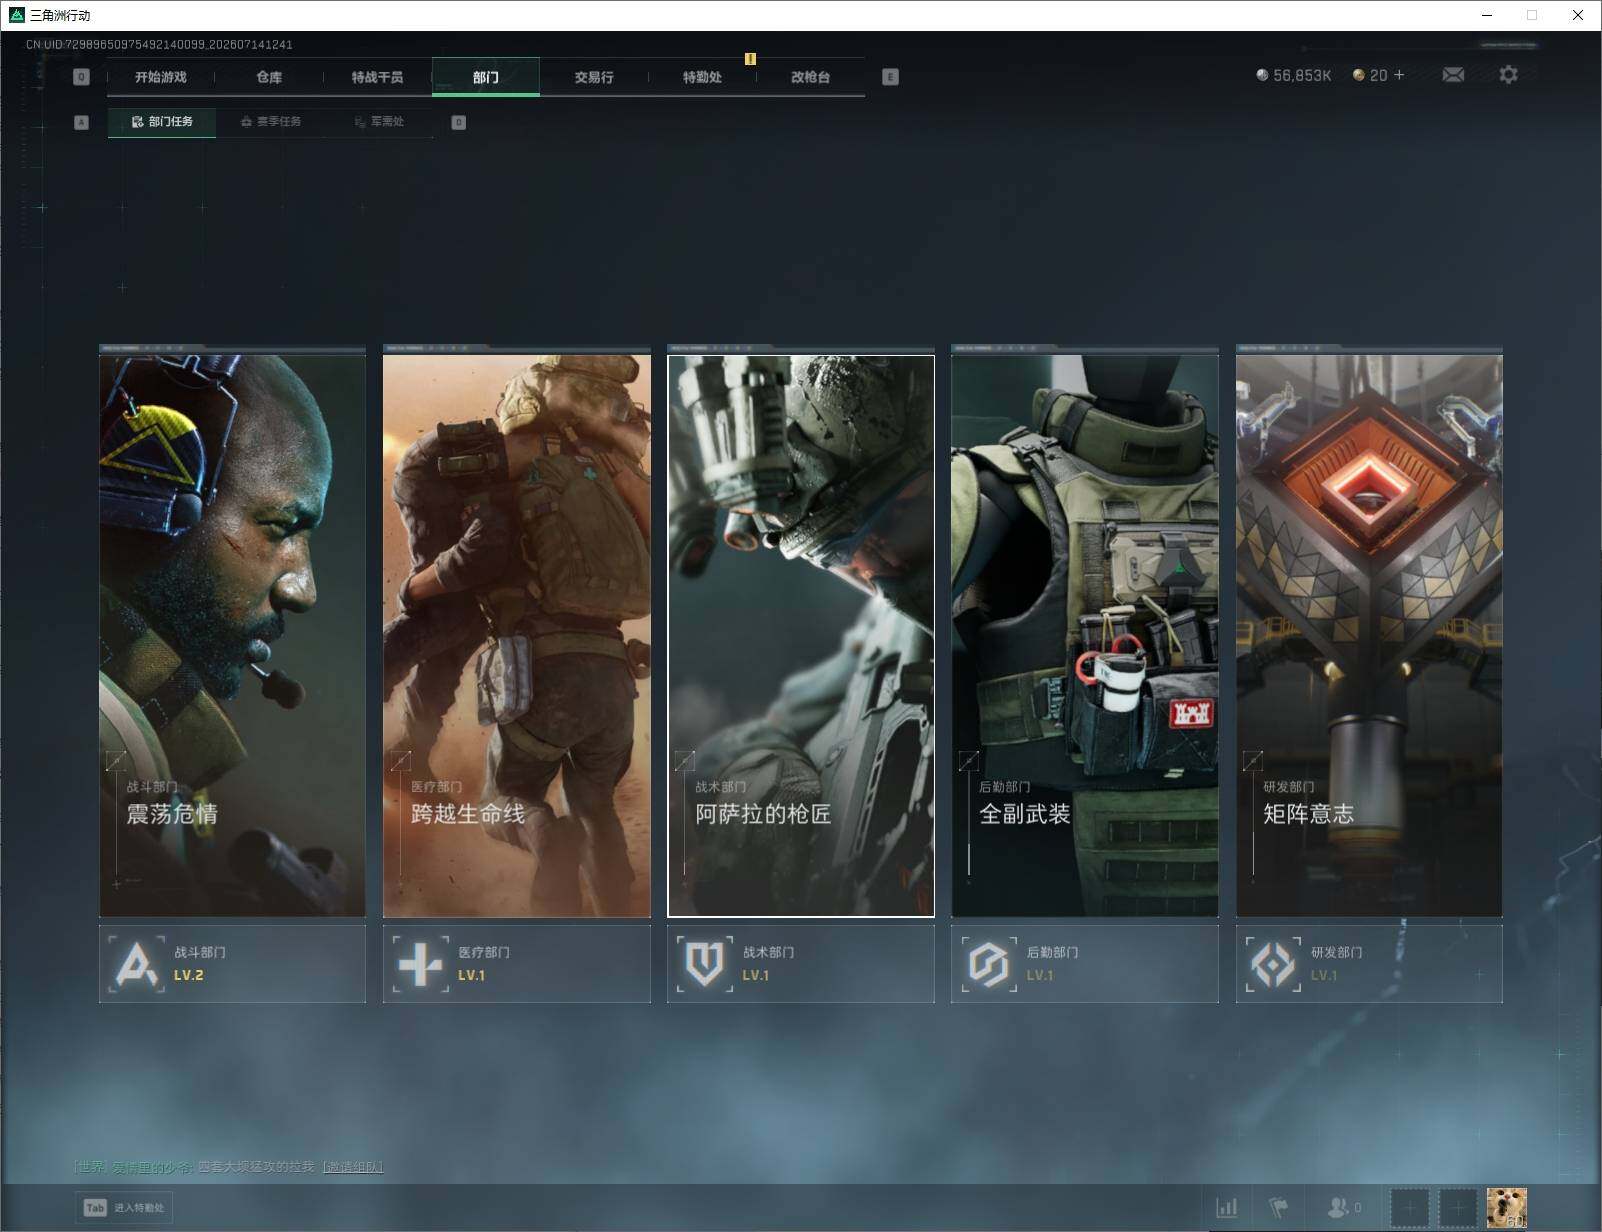Image resolution: width=1602 pixels, height=1232 pixels.
Task: Click the 医疗部门 LV.1 level panel
Action: coord(516,964)
